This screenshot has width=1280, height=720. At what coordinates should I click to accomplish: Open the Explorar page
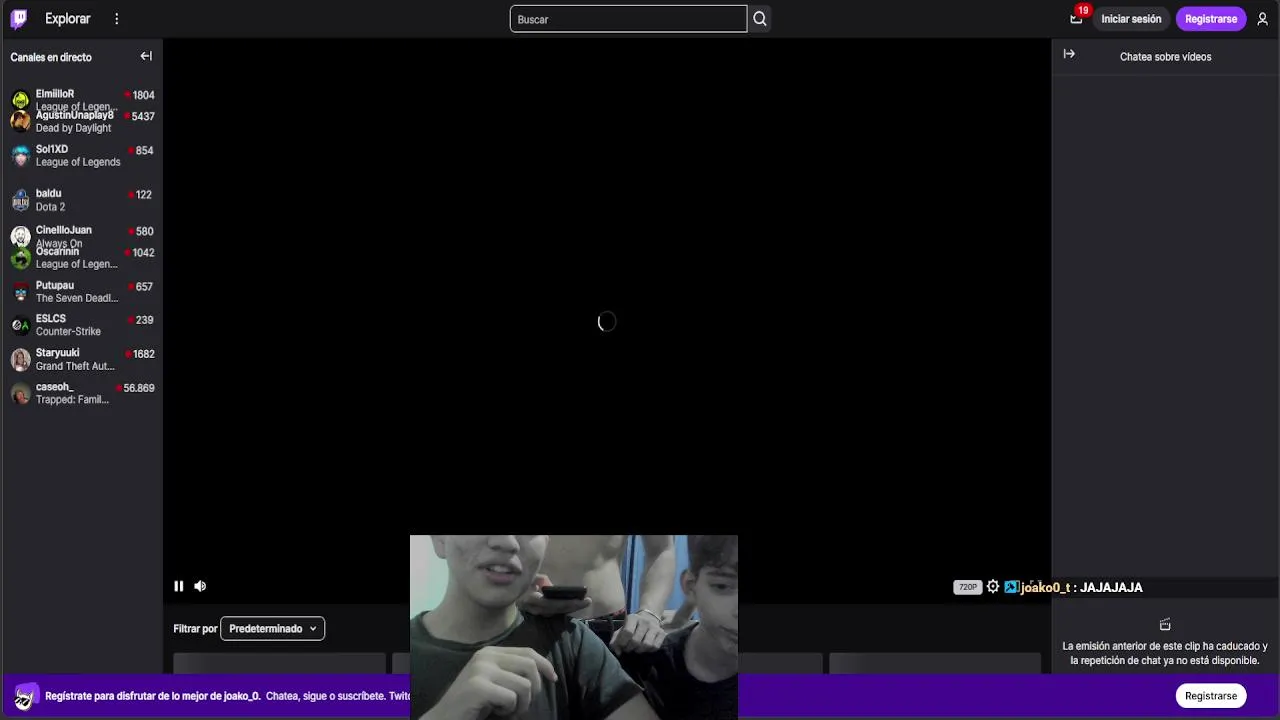(x=67, y=19)
